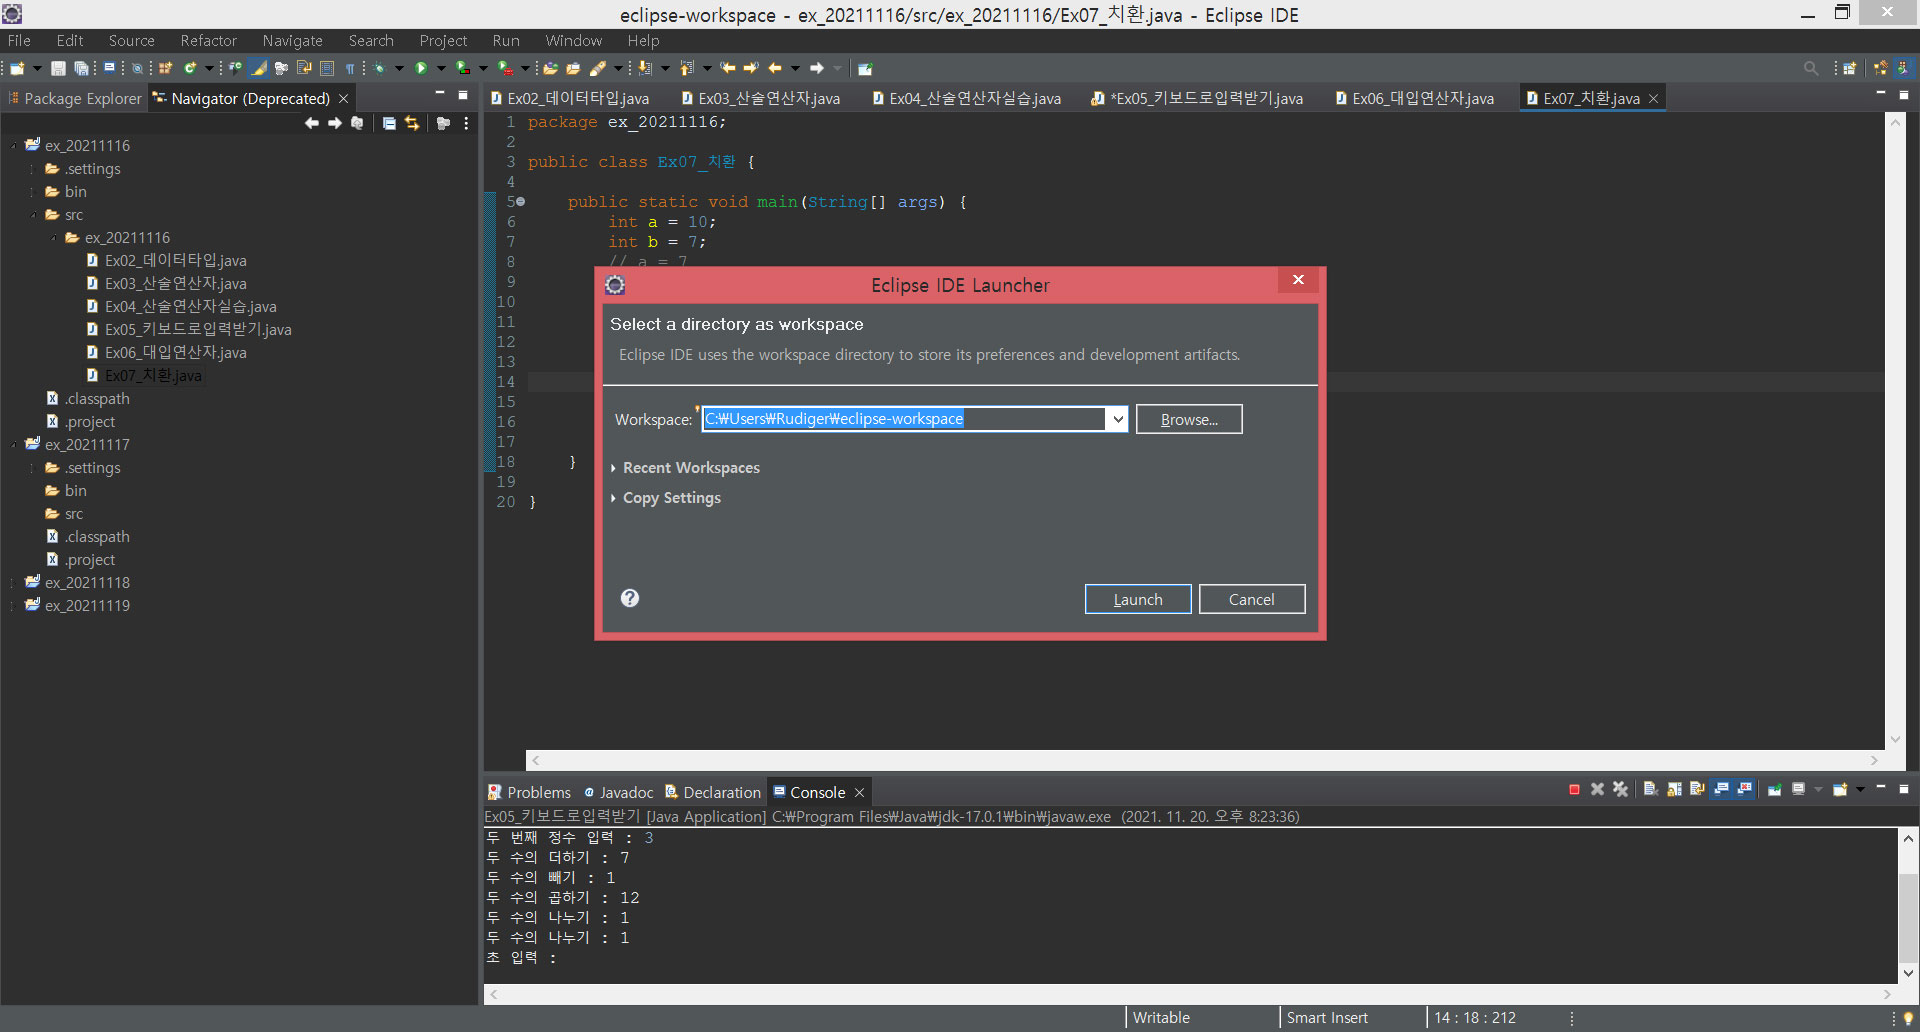Open the terminal console toolbar icon
This screenshot has height=1032, width=1920.
pyautogui.click(x=109, y=68)
